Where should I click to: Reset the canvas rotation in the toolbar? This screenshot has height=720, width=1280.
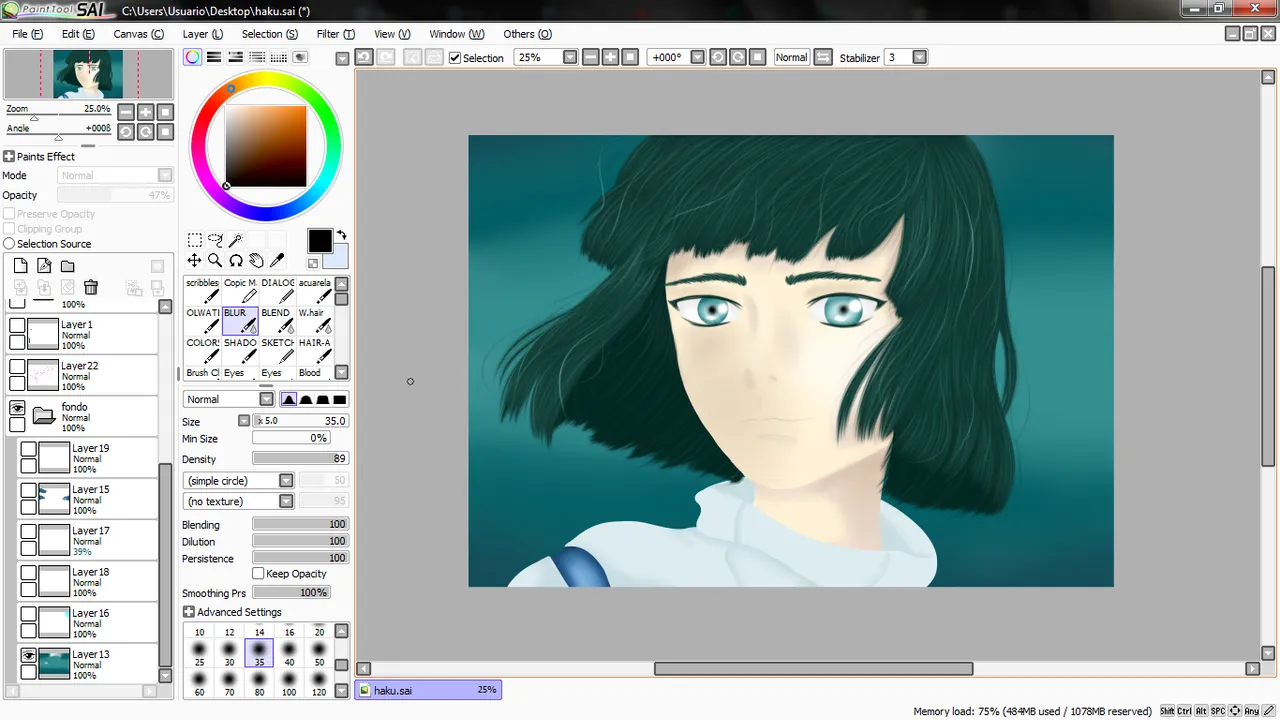coord(758,57)
